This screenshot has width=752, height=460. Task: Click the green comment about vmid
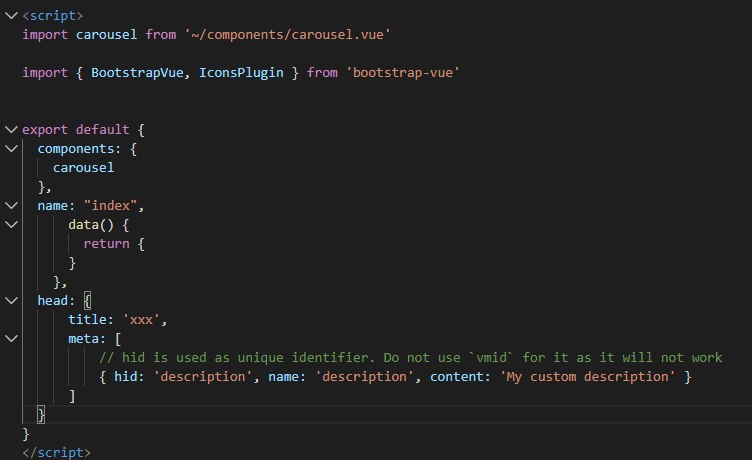(x=411, y=357)
